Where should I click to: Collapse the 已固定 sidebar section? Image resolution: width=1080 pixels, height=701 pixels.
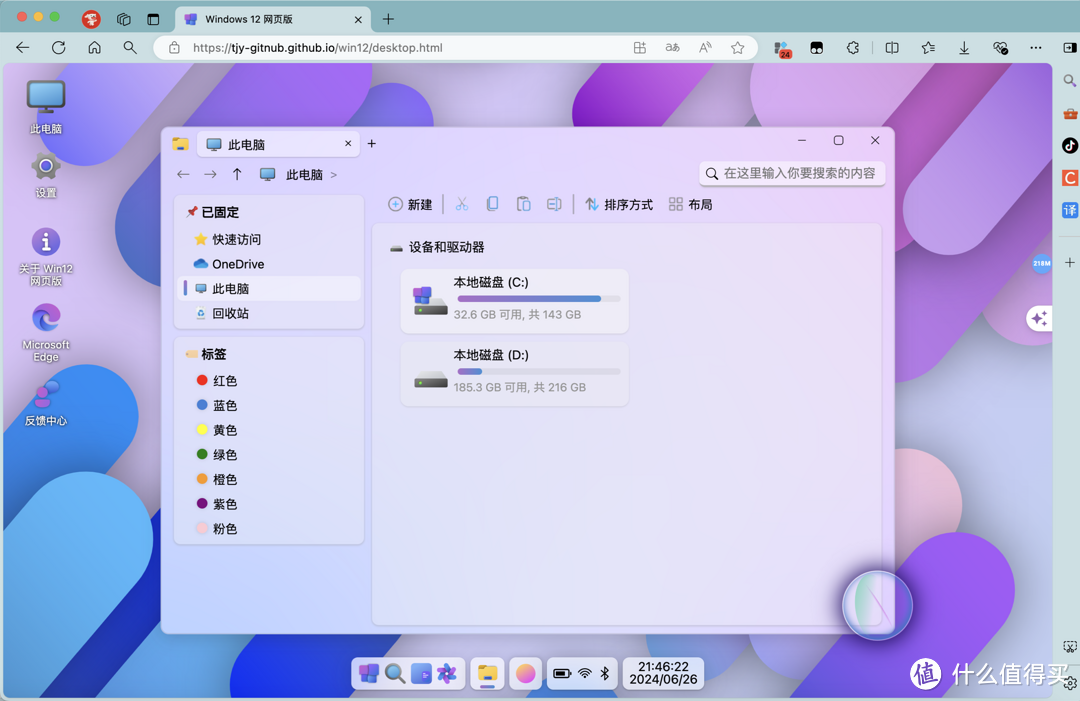(213, 212)
